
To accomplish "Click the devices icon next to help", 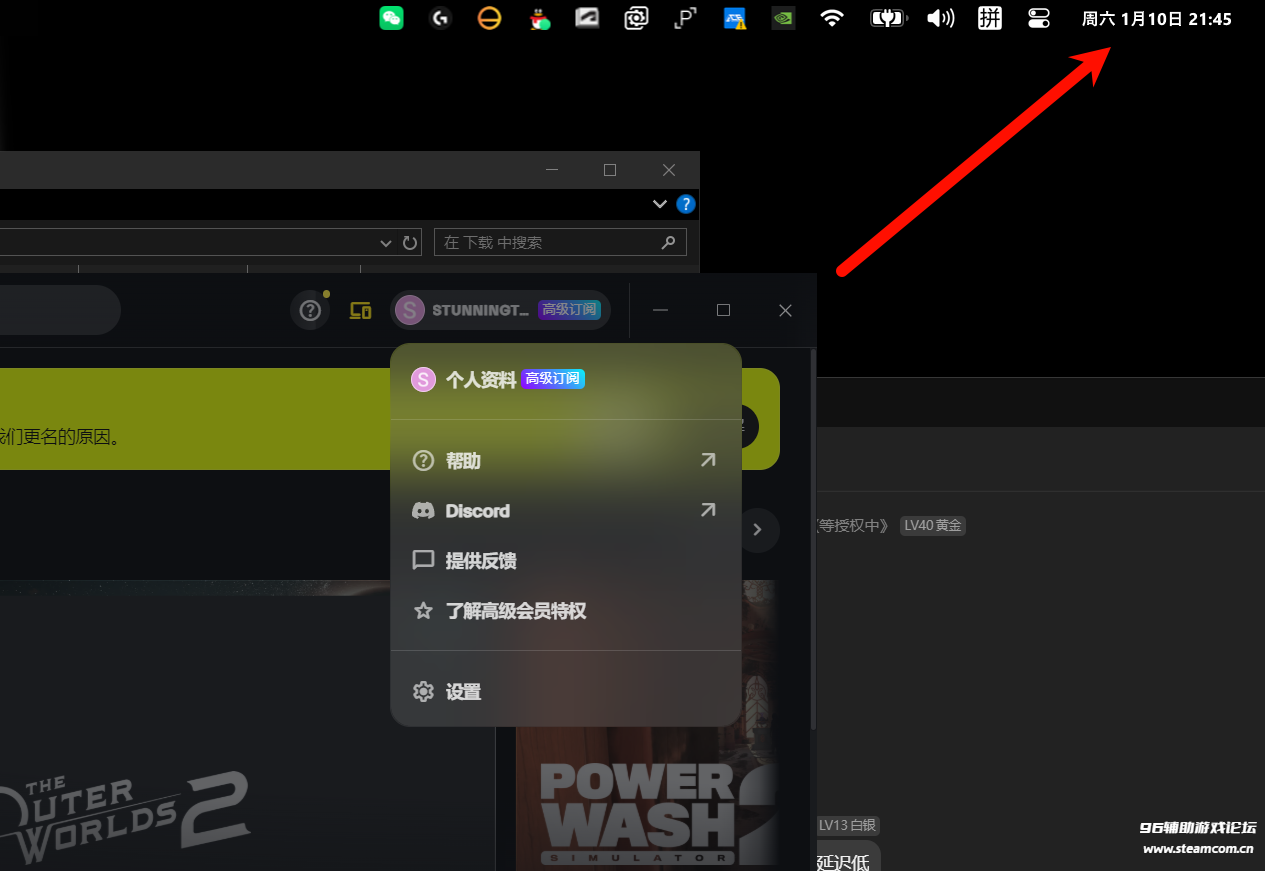I will click(360, 310).
